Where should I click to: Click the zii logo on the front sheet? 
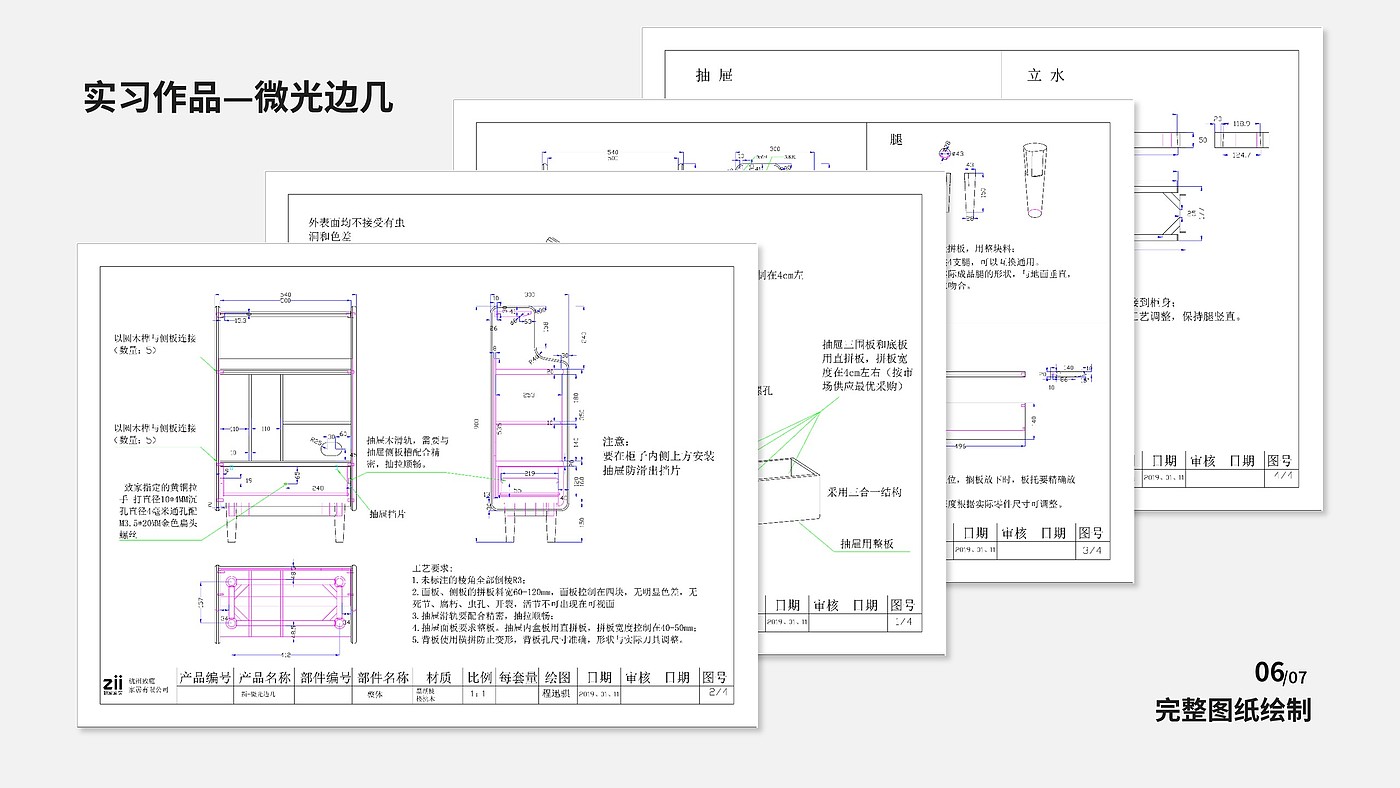pyautogui.click(x=112, y=684)
